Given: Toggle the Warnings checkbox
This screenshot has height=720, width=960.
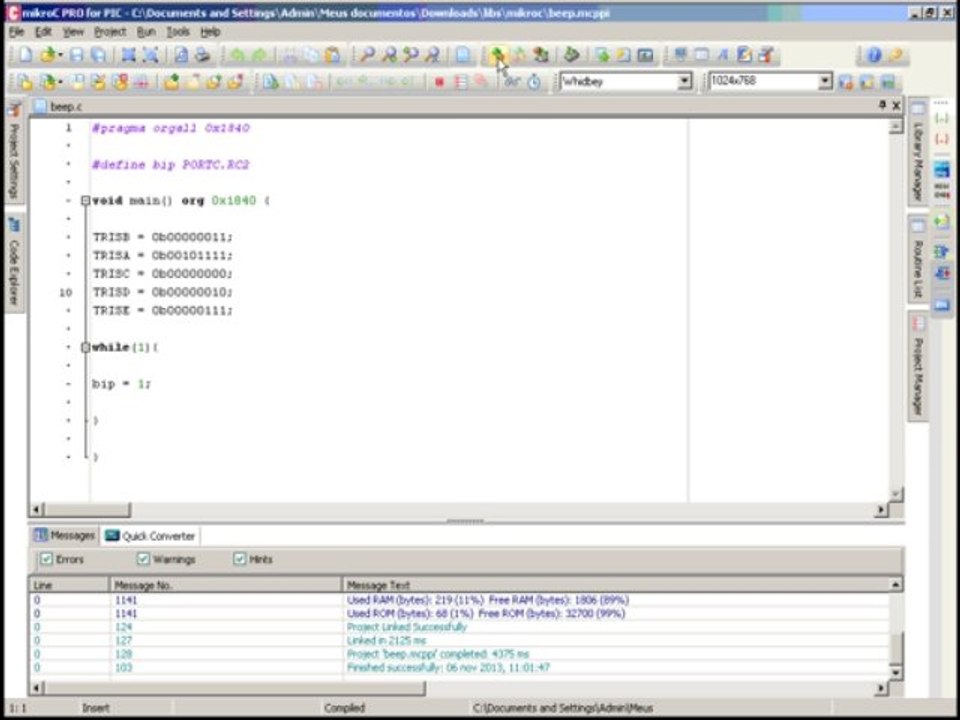Looking at the screenshot, I should (143, 558).
